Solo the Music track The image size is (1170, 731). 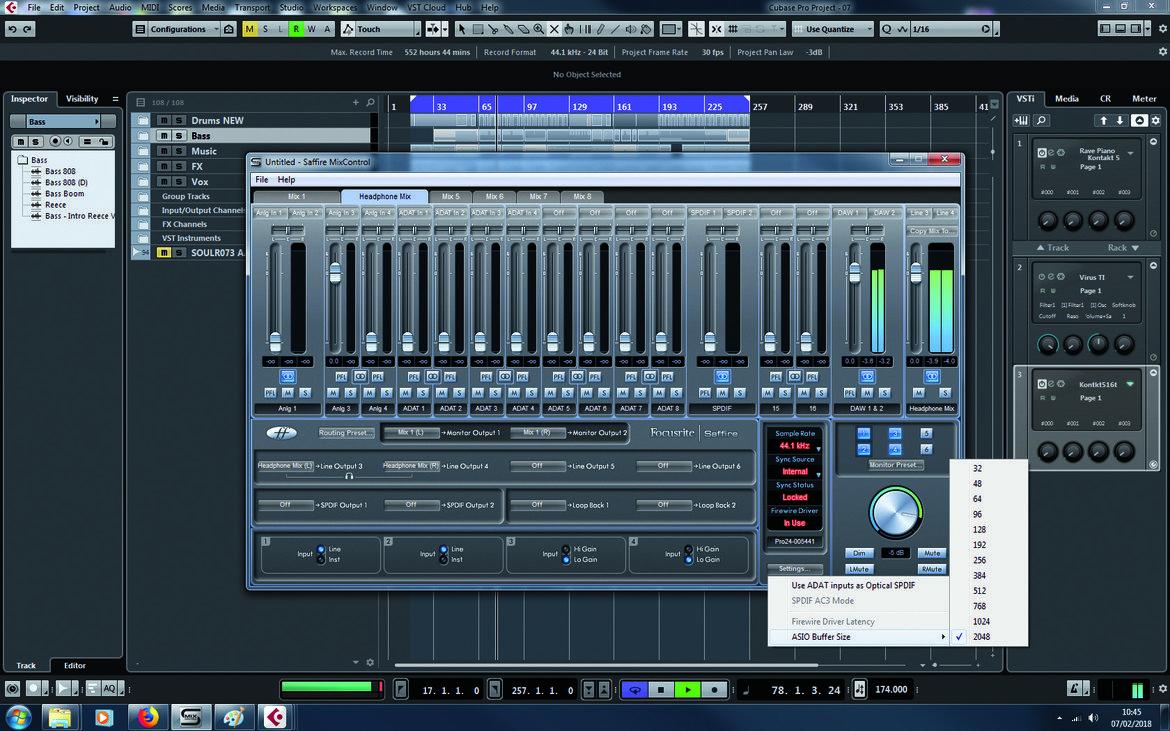[x=179, y=151]
